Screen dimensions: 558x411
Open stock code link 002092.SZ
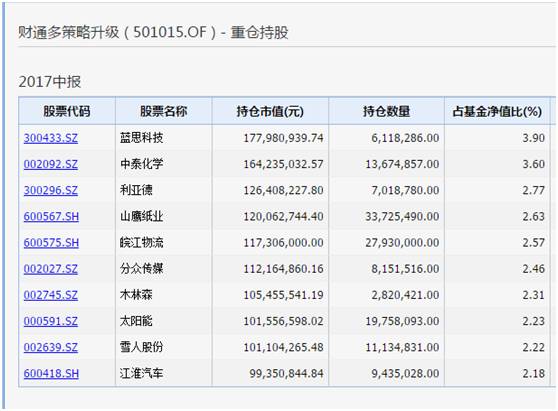[x=51, y=164]
